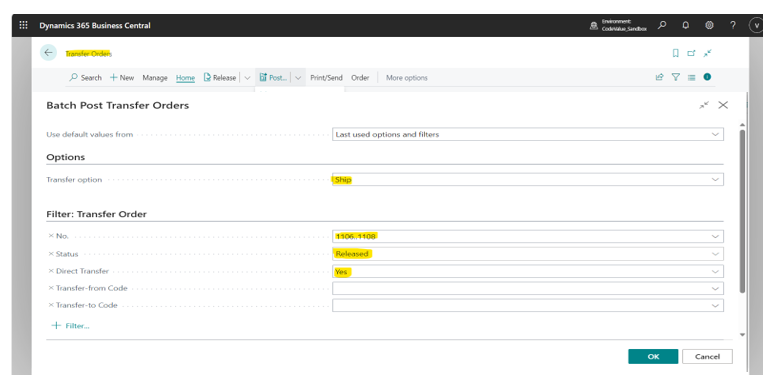Image resolution: width=766 pixels, height=377 pixels.
Task: Show the FactBox information icon
Action: (707, 77)
